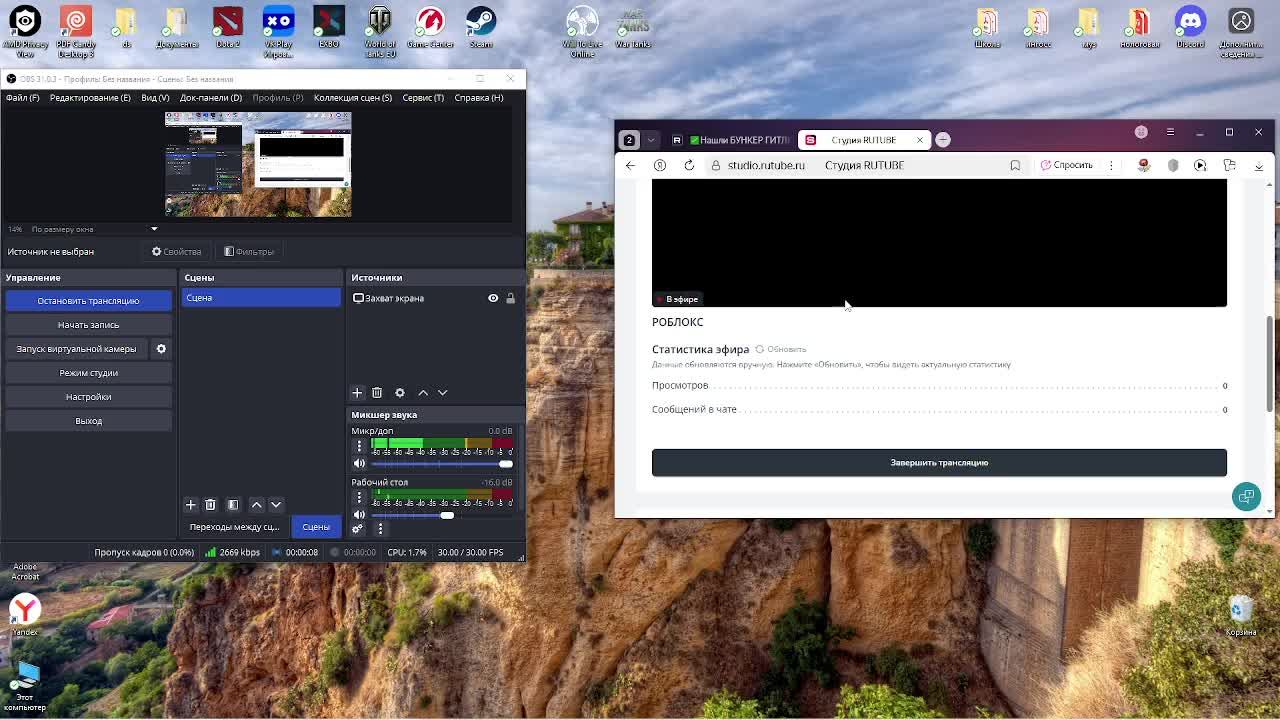Open Фильтры for the source
The height and width of the screenshot is (720, 1280).
249,252
